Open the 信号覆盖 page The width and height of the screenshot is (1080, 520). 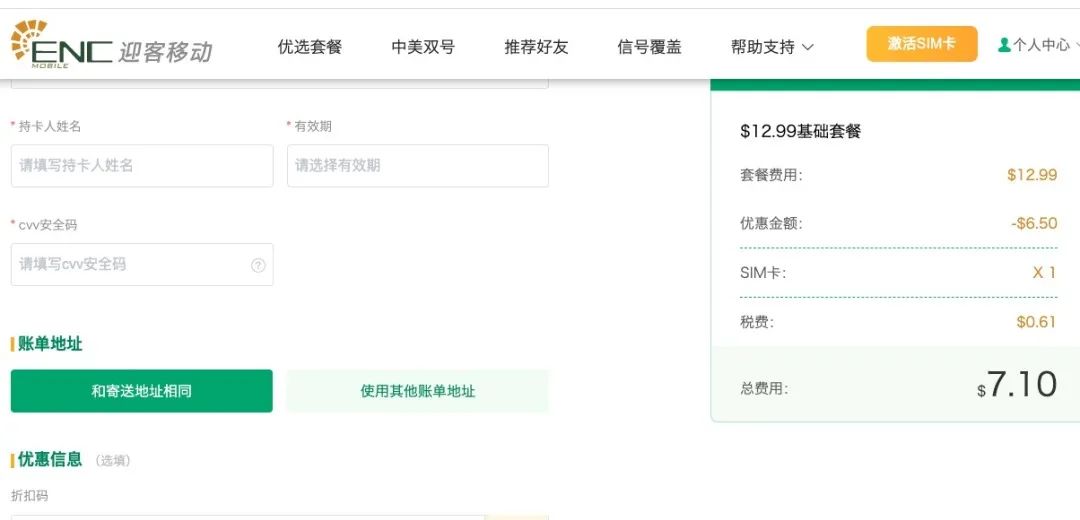(649, 47)
